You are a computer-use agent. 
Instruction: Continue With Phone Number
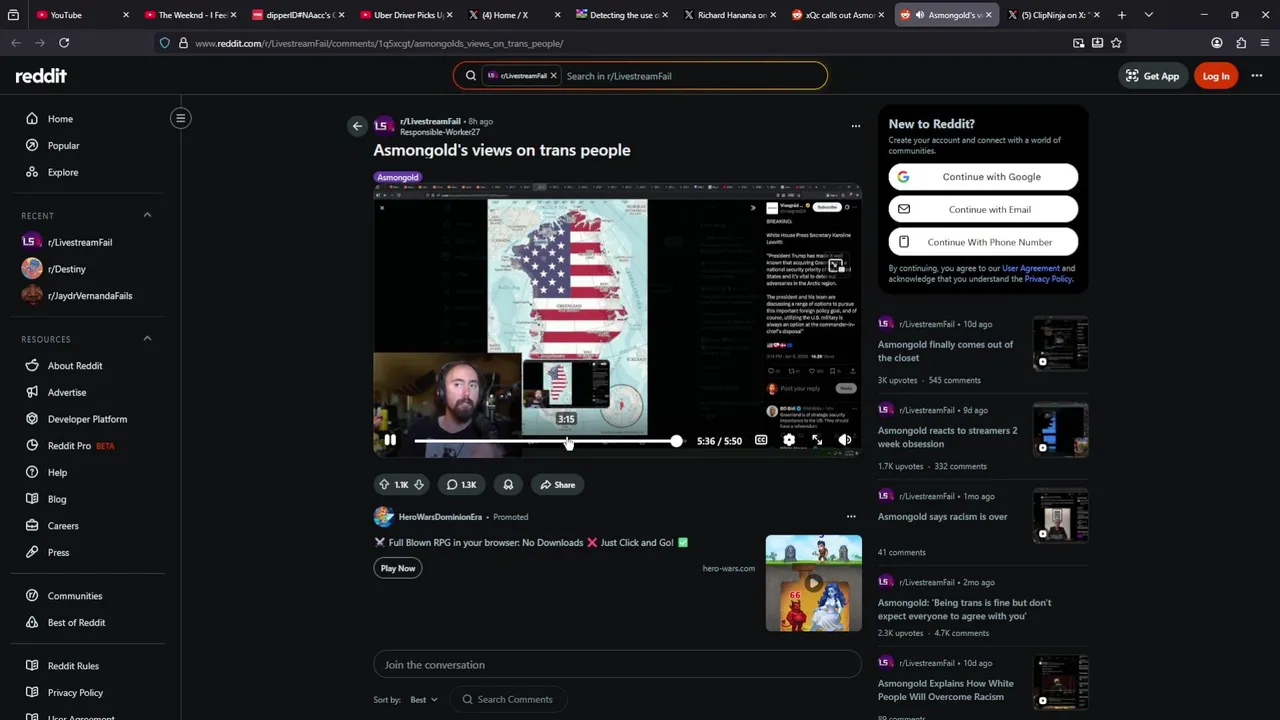point(983,242)
